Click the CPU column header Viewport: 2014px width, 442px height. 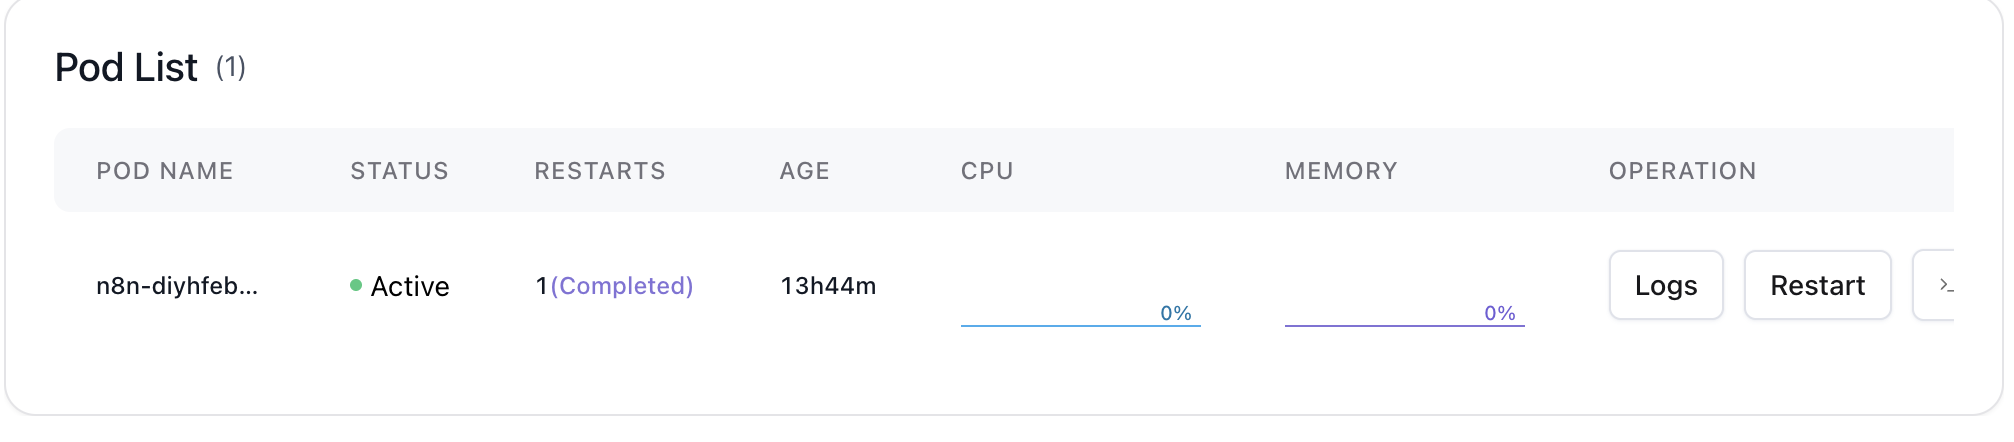987,171
